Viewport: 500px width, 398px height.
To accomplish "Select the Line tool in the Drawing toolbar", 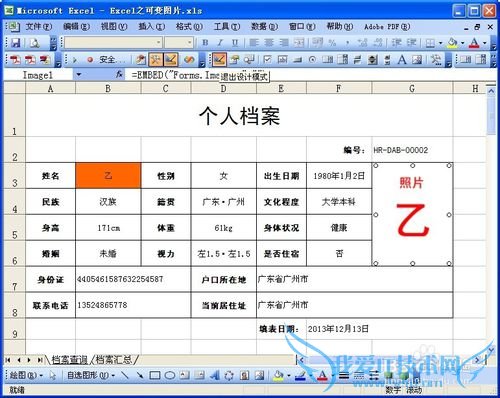I will coord(125,376).
